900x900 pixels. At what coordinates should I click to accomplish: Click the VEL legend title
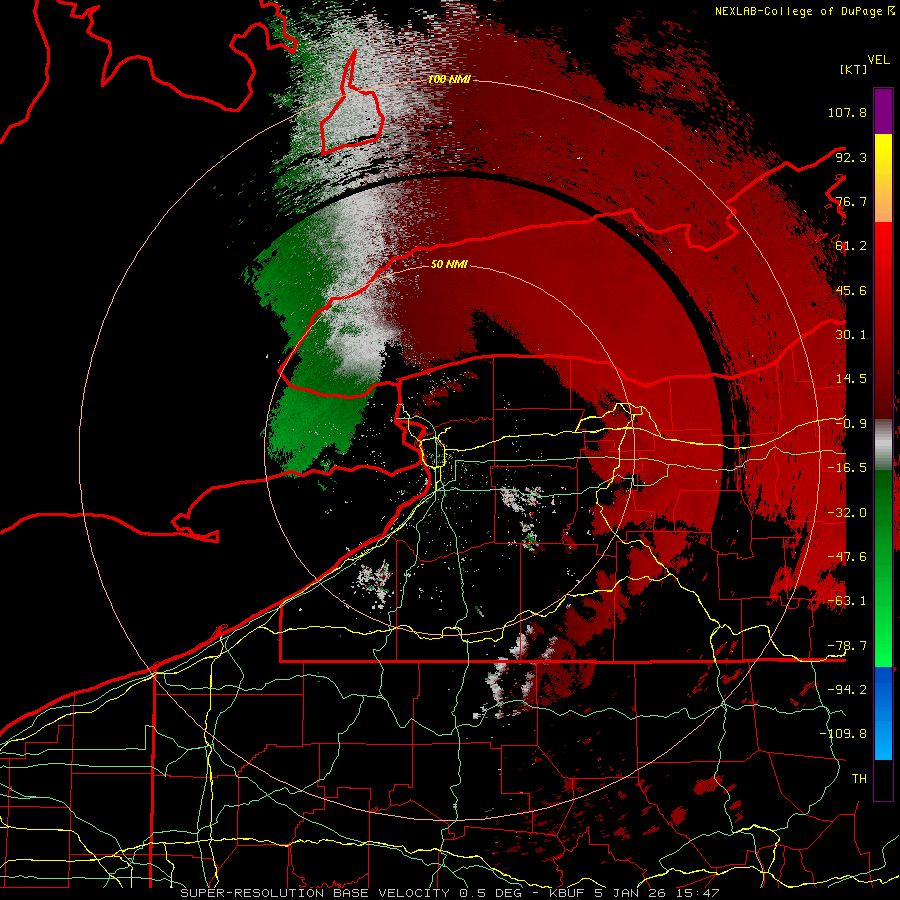pyautogui.click(x=878, y=60)
